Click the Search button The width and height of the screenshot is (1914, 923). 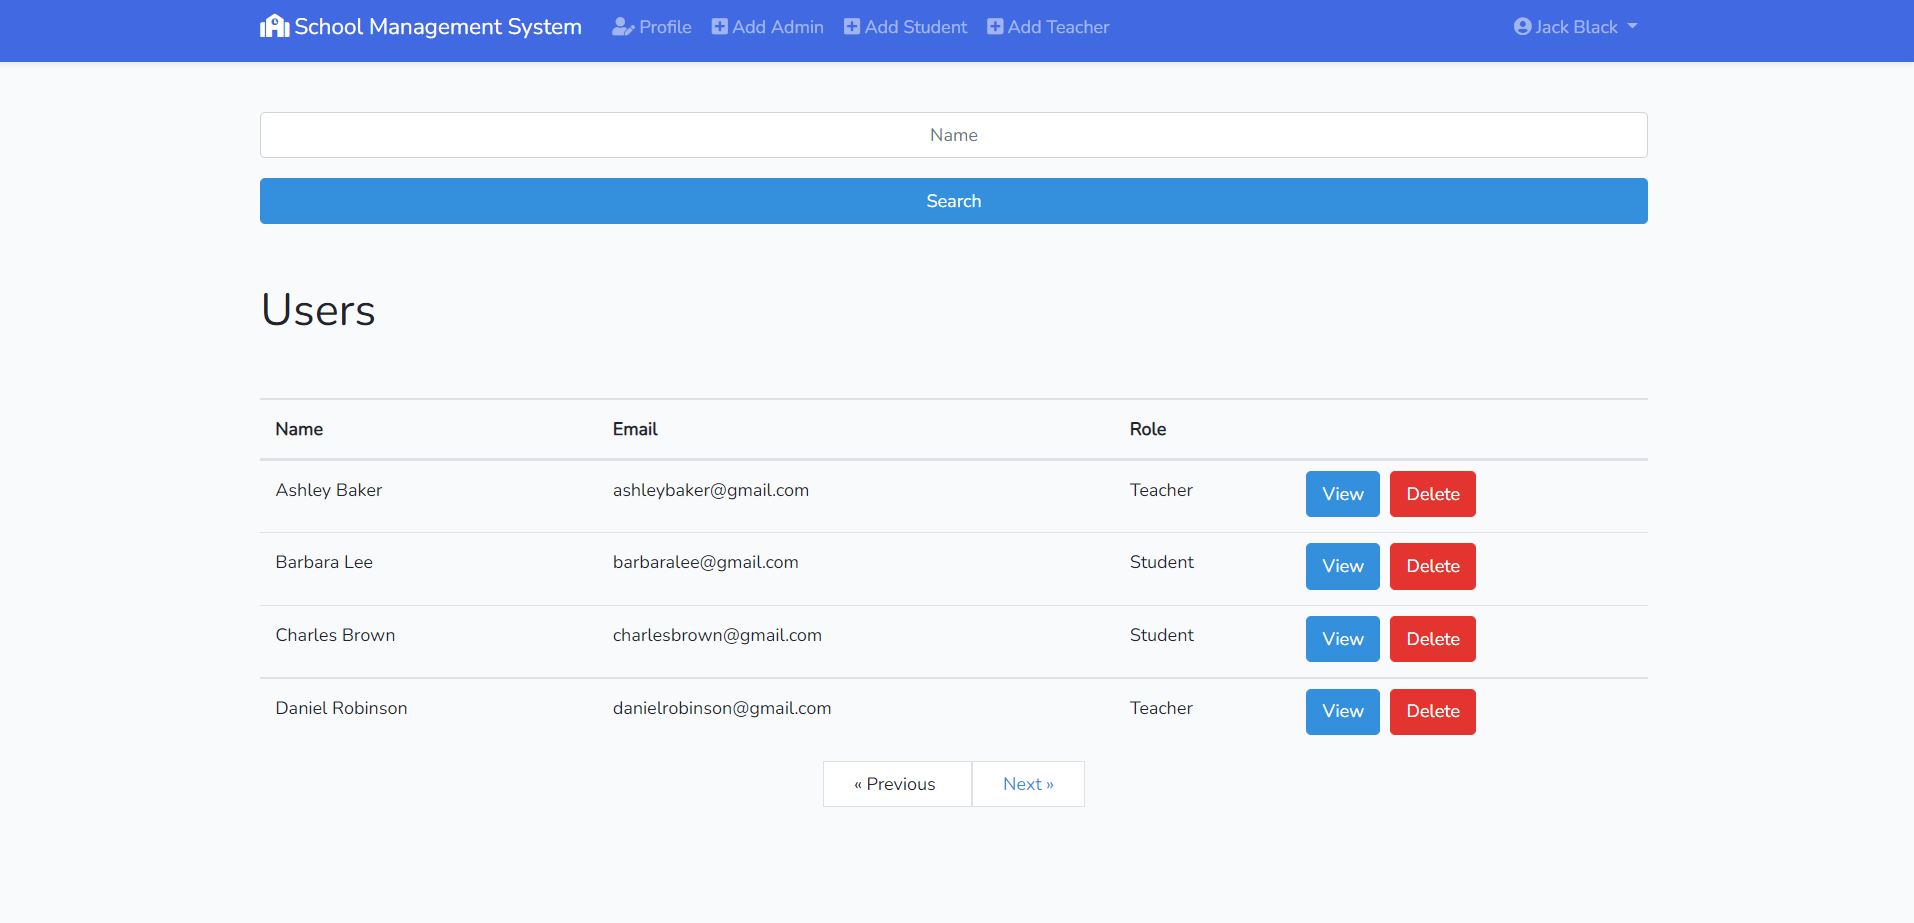click(952, 200)
